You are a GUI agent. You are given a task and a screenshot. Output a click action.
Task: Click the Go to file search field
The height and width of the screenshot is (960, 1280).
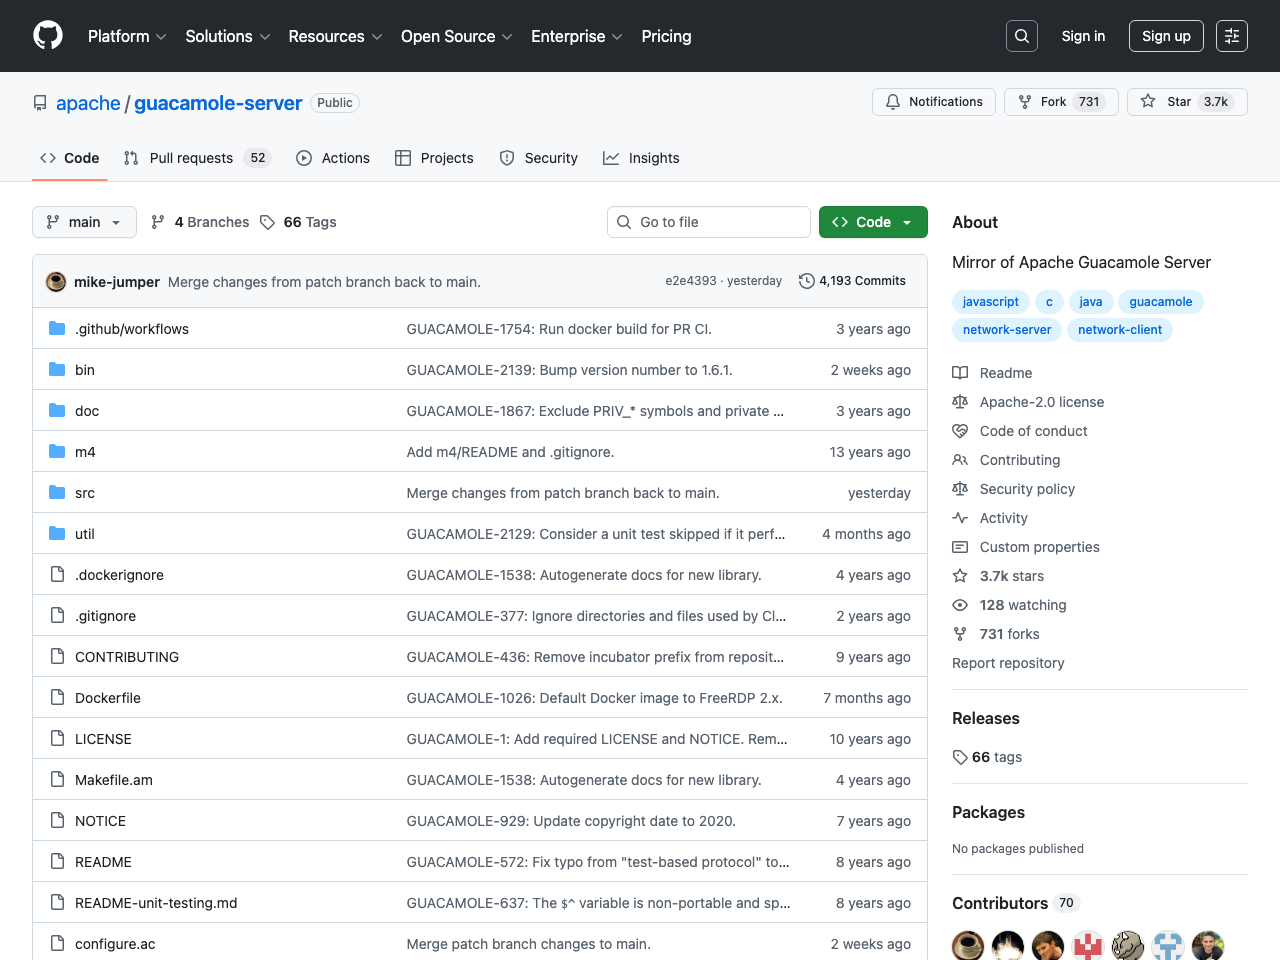708,222
